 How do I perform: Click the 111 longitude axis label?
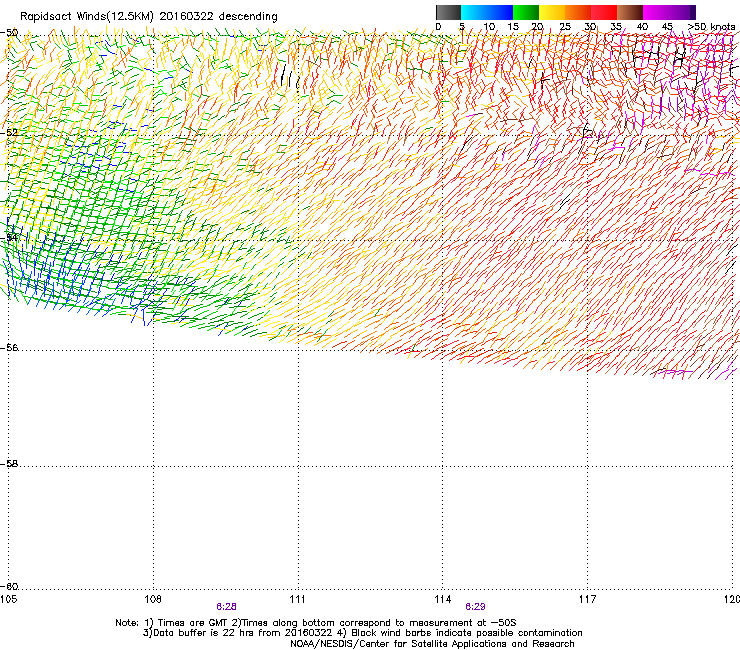coord(297,599)
